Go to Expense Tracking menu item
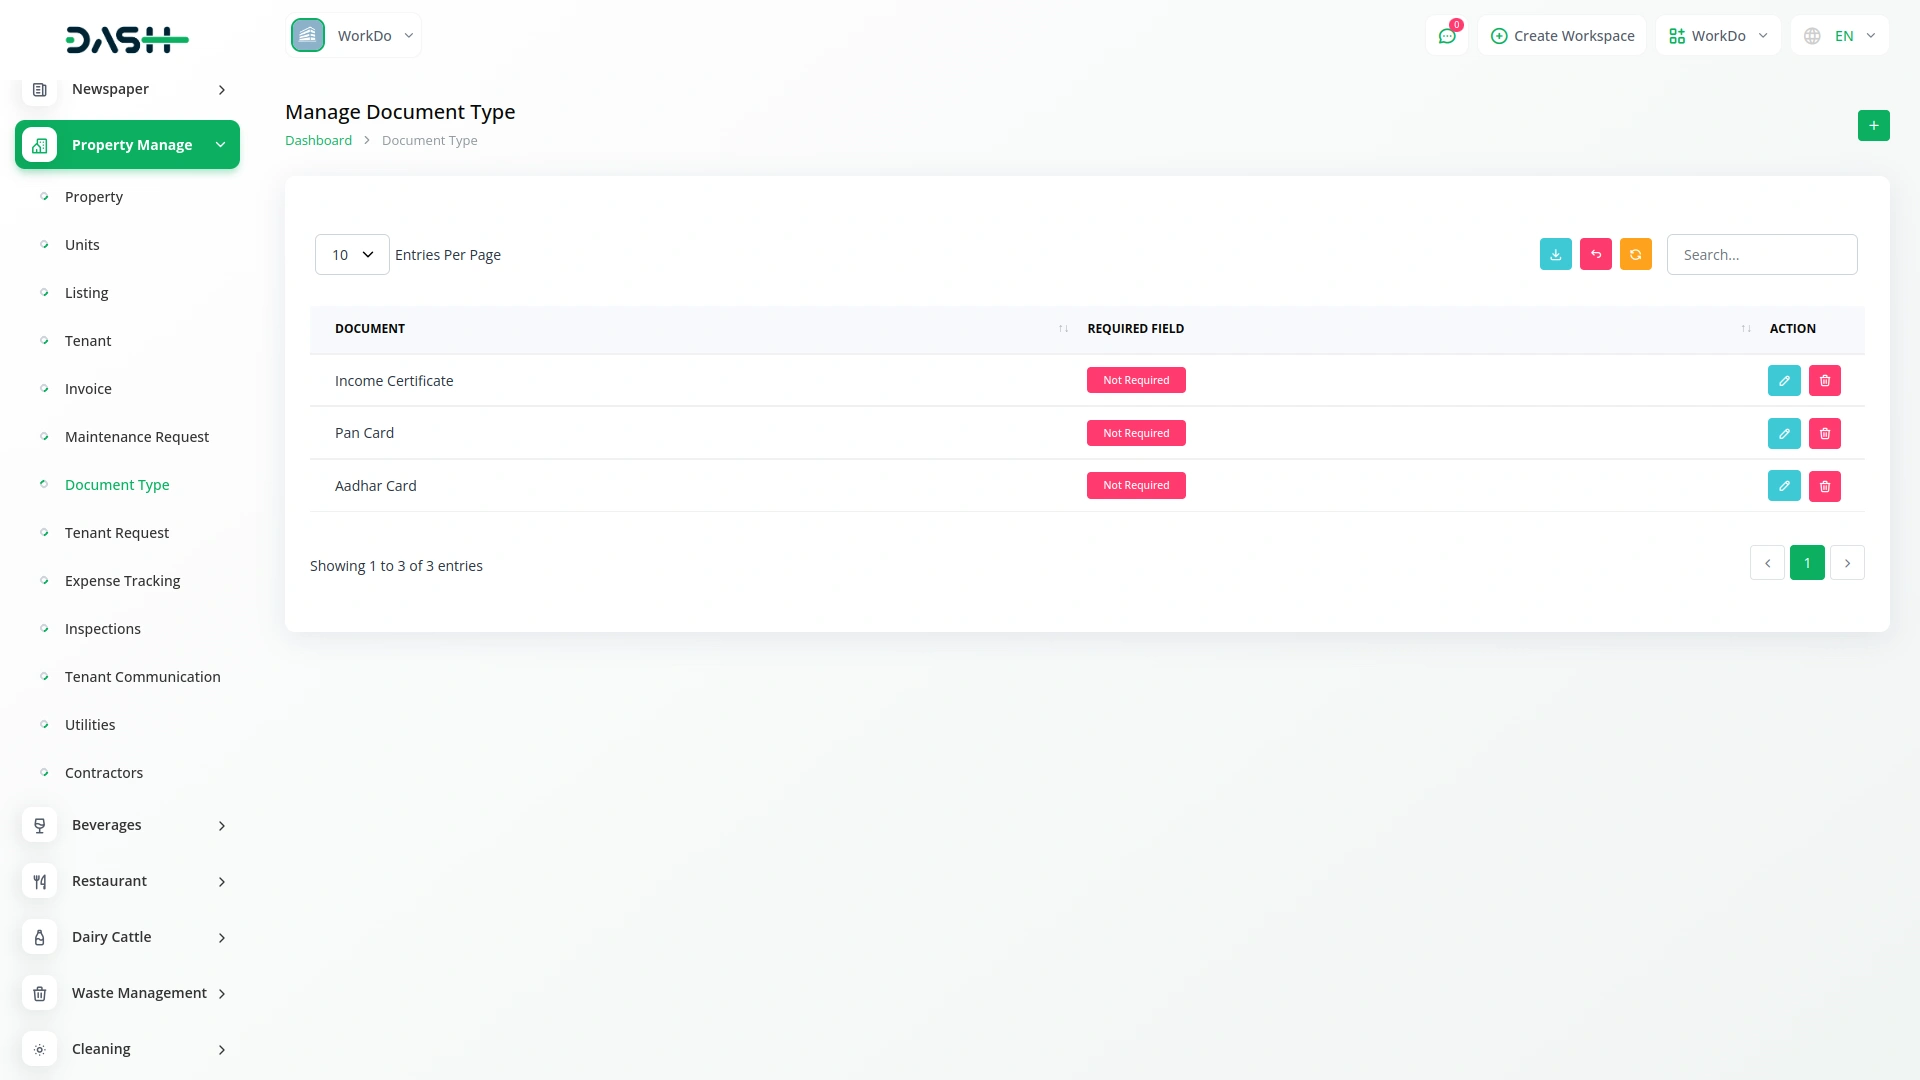 122,581
